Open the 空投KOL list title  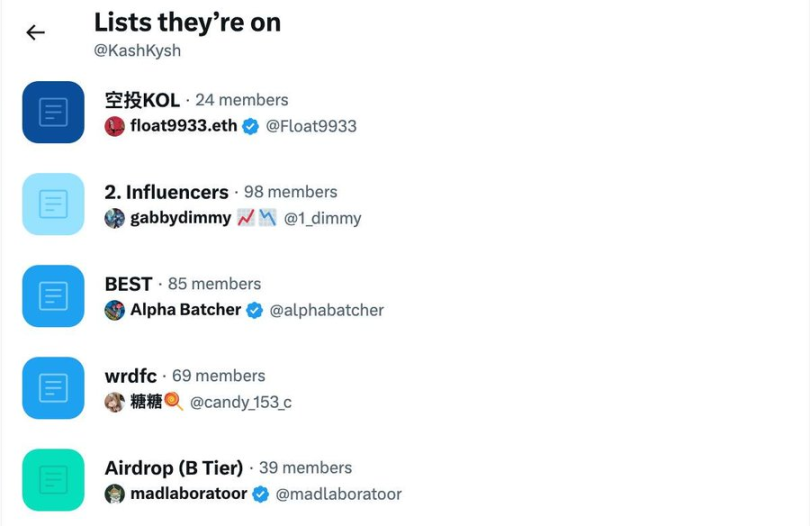coord(142,100)
